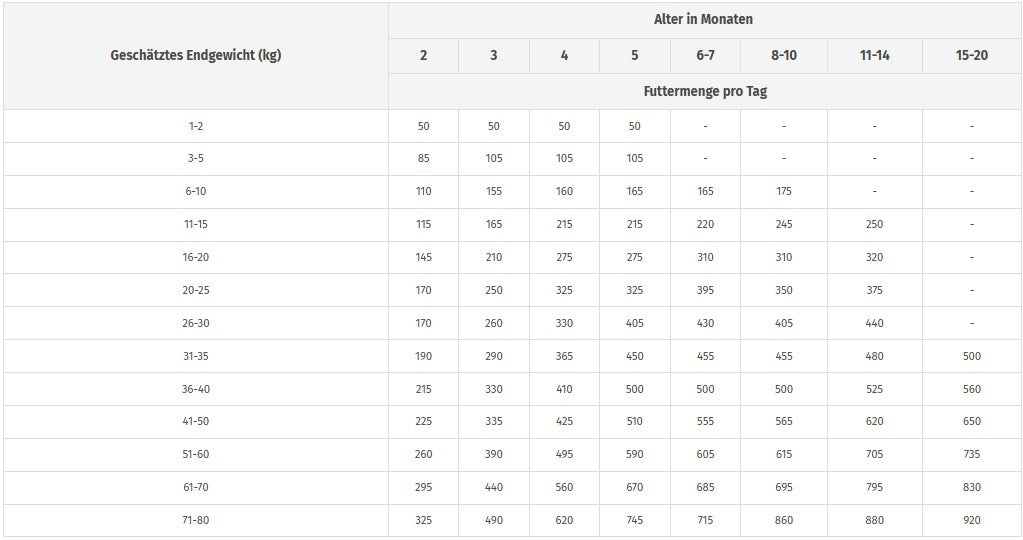1023x540 pixels.
Task: Select the weight row label '16-20'
Action: coord(196,257)
